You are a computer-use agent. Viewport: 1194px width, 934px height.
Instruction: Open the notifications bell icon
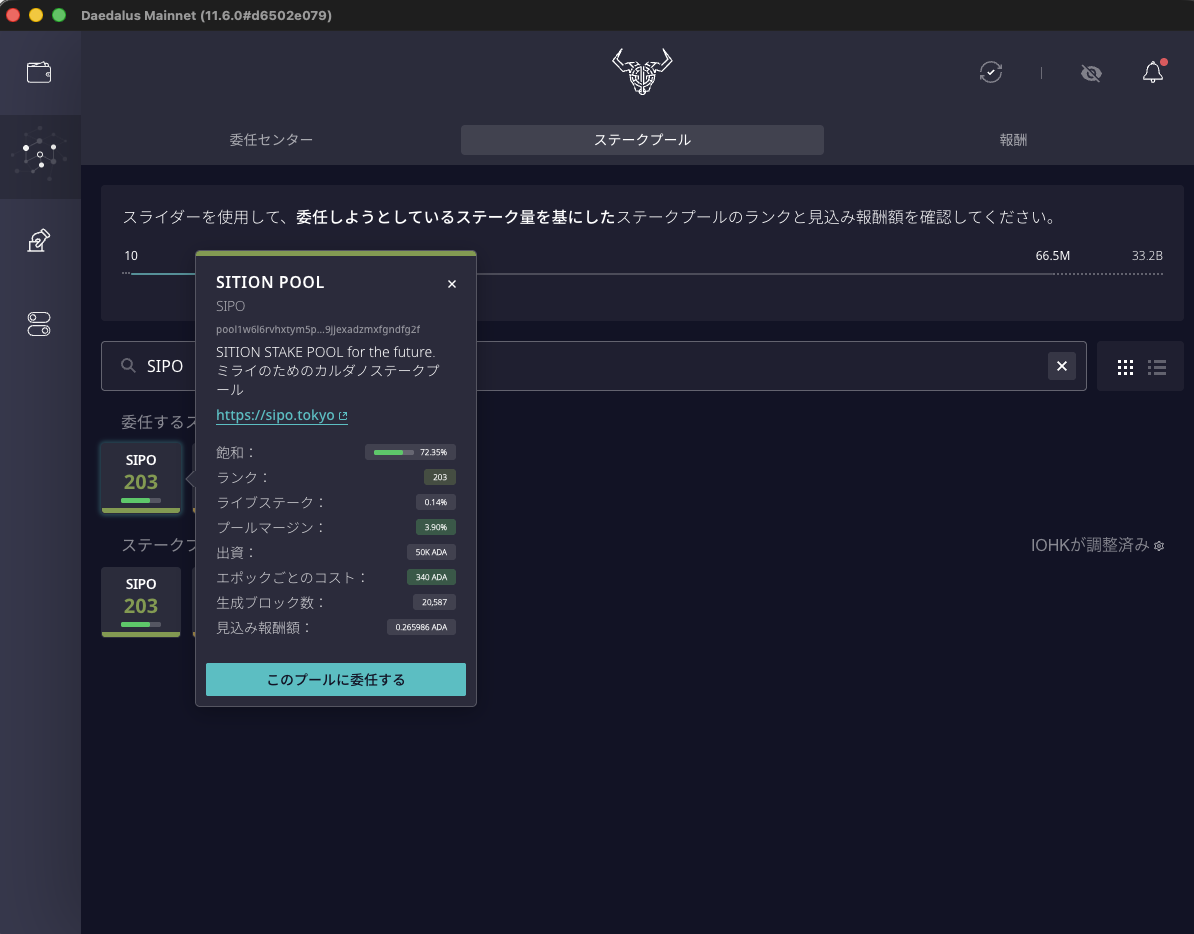(x=1153, y=72)
